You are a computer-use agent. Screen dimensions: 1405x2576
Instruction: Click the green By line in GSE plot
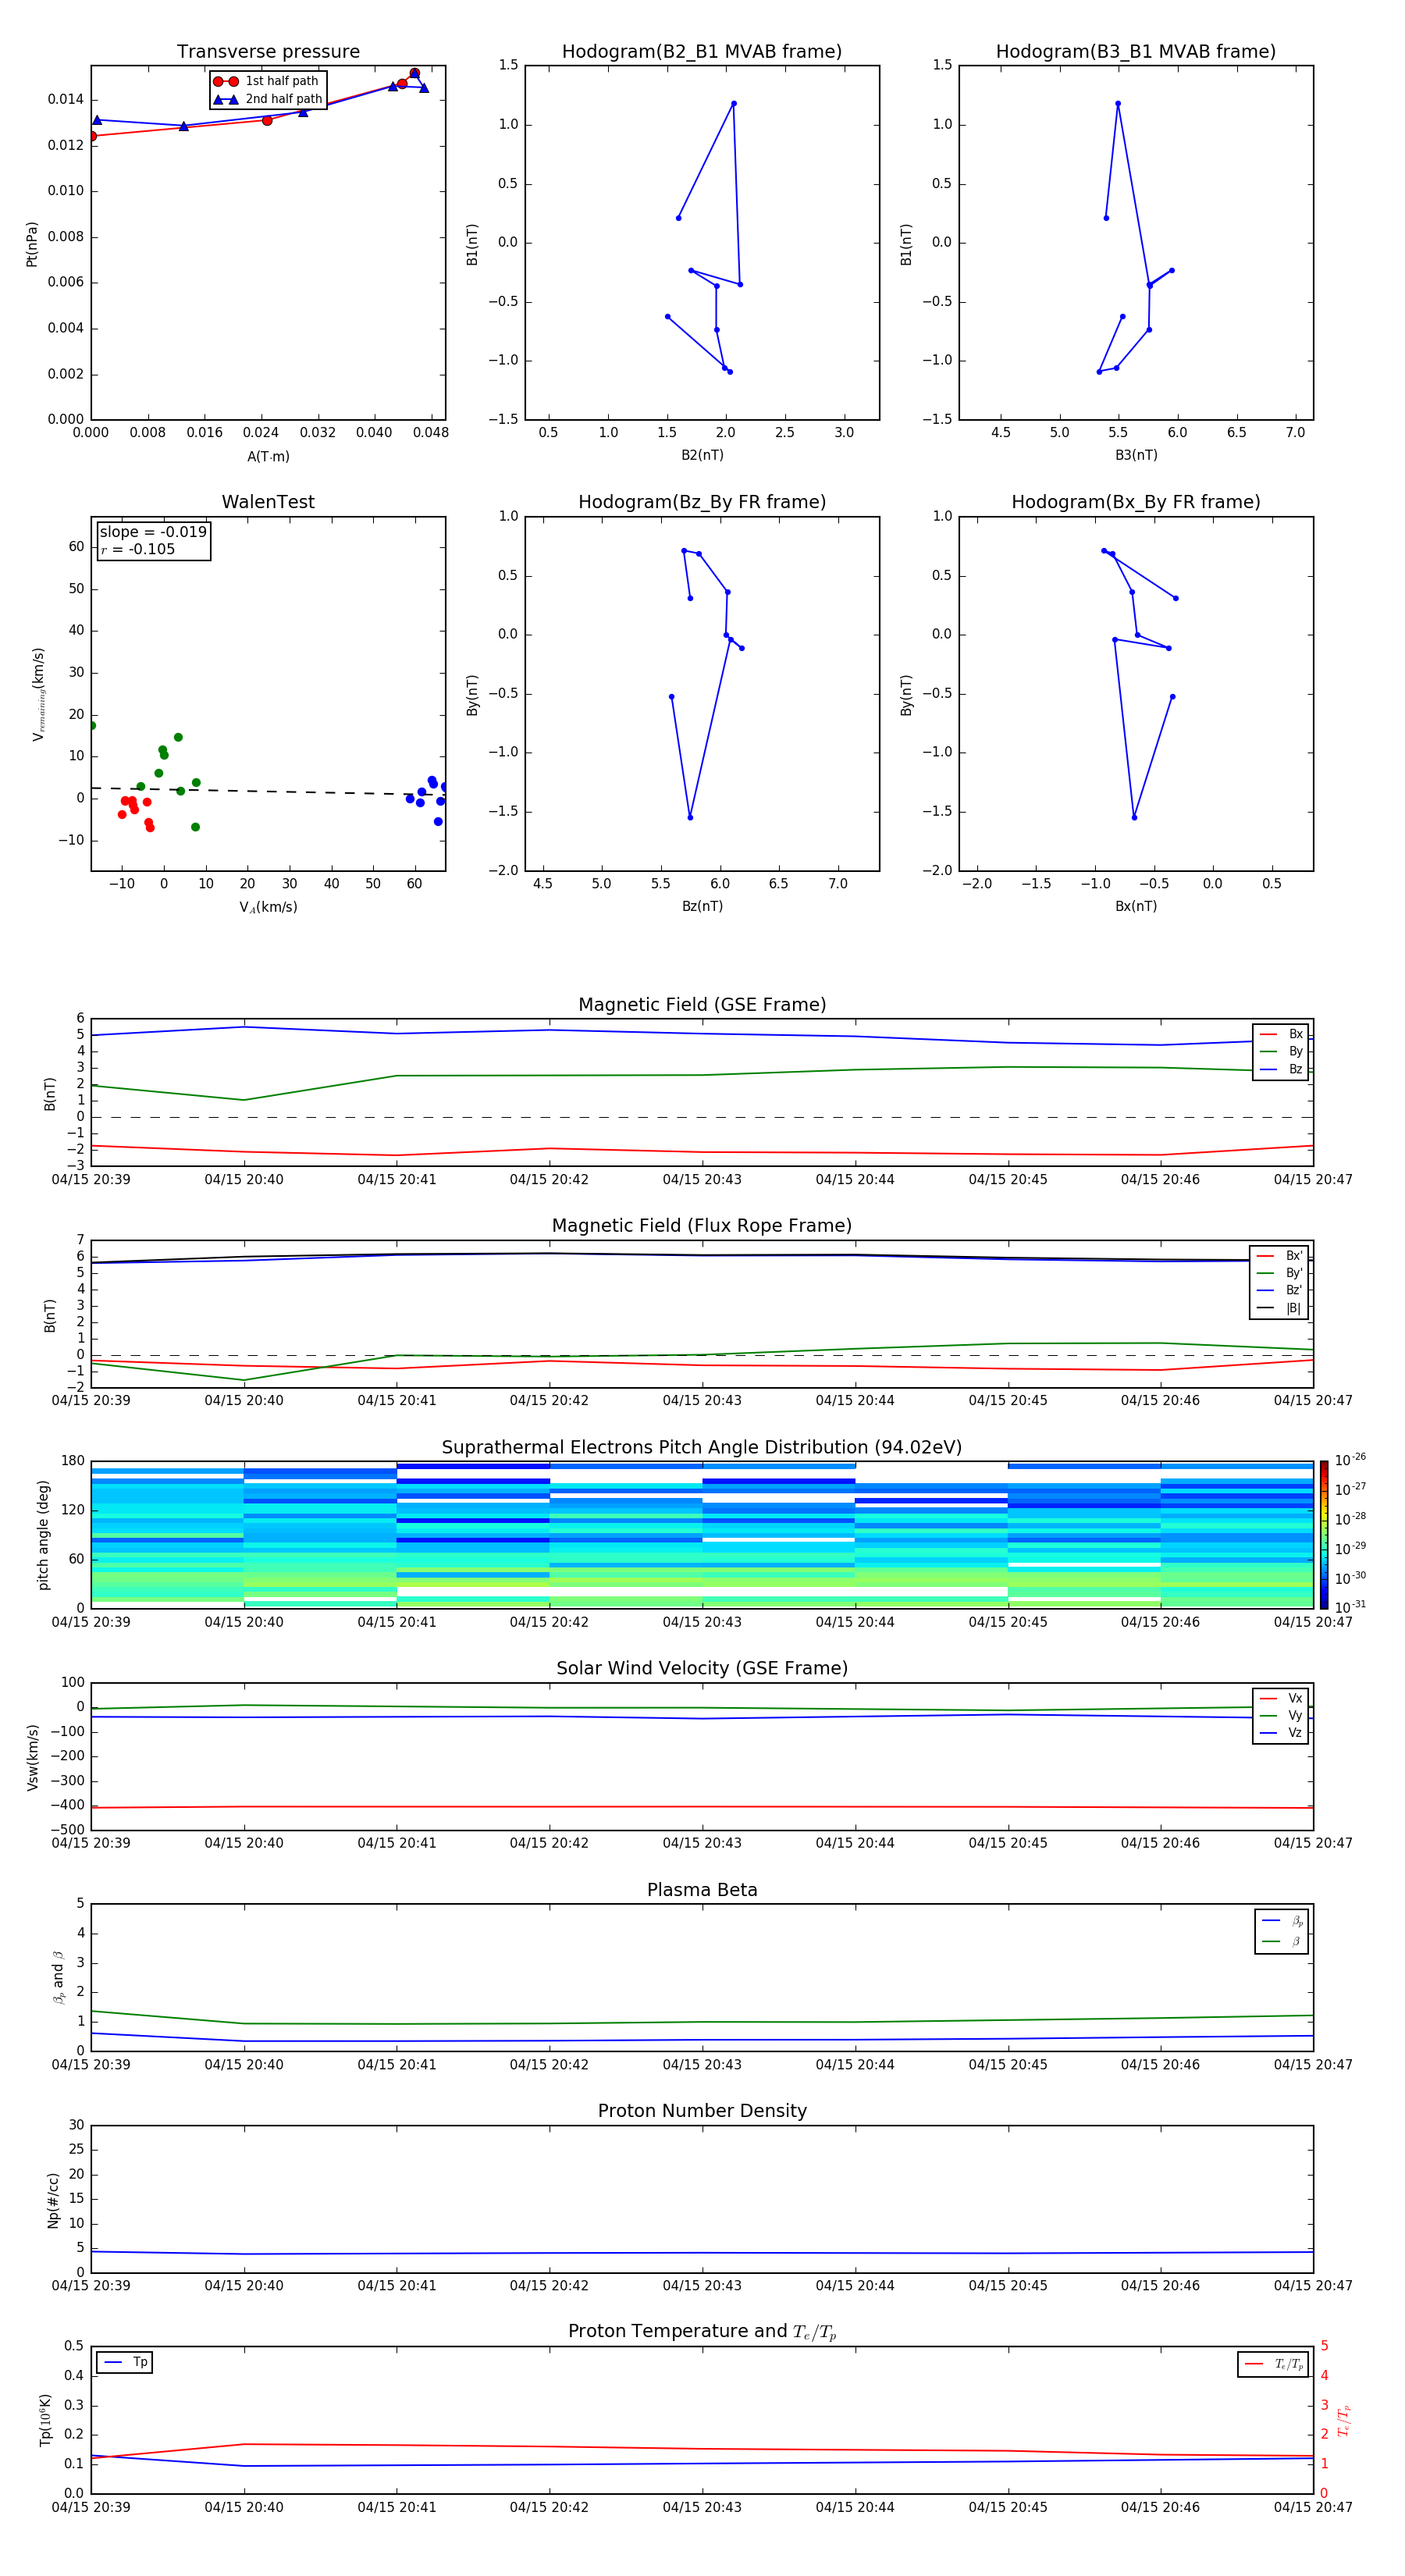[702, 1075]
